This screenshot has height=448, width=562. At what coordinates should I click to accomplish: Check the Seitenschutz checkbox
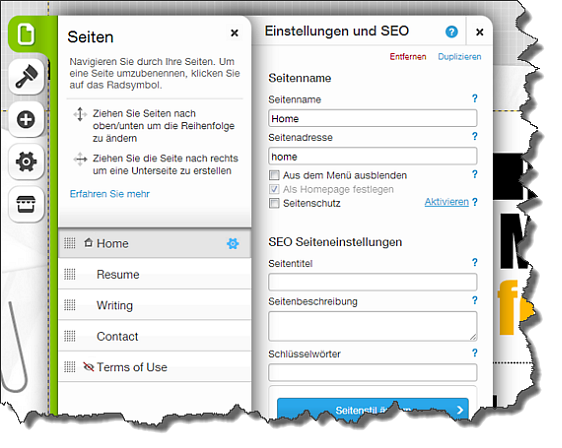point(274,204)
